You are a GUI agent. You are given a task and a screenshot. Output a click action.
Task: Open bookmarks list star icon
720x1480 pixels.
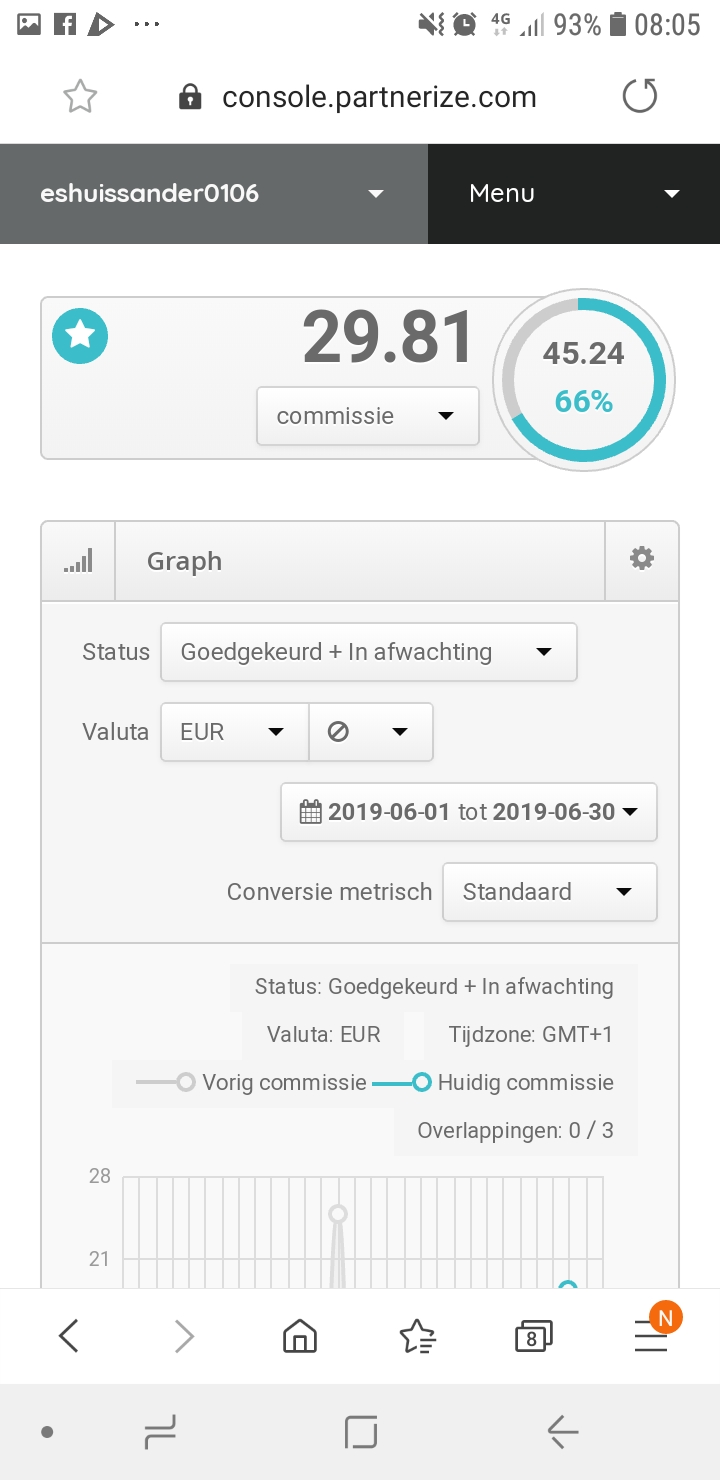point(417,1336)
